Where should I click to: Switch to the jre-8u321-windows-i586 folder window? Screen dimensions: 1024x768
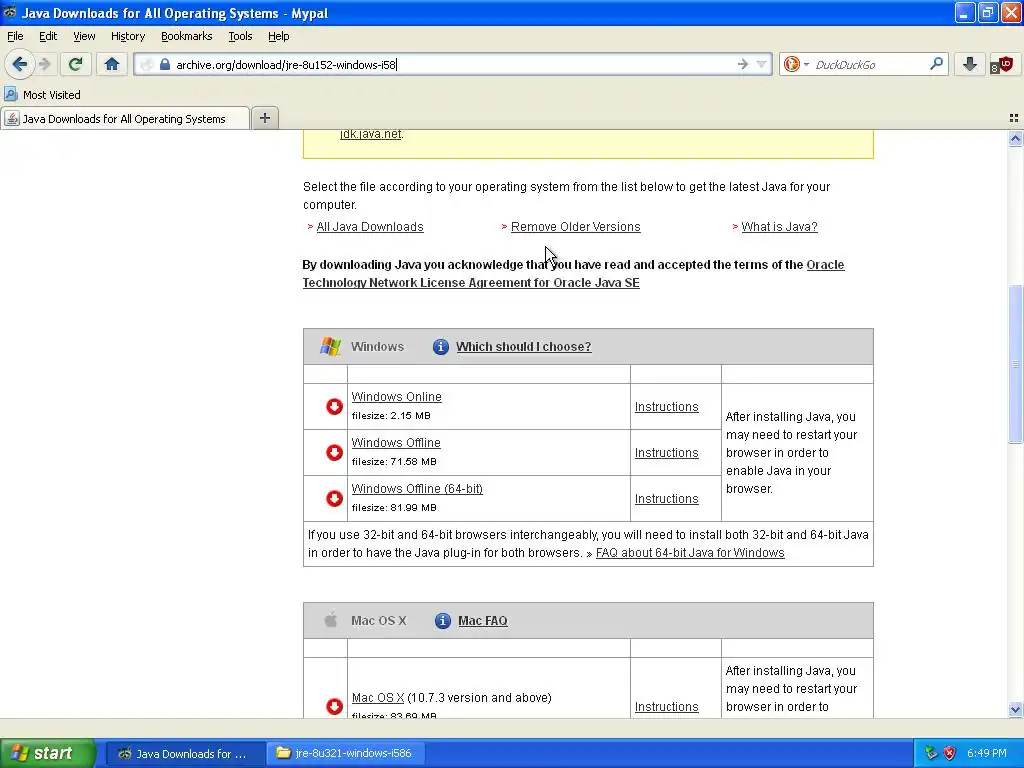(345, 753)
